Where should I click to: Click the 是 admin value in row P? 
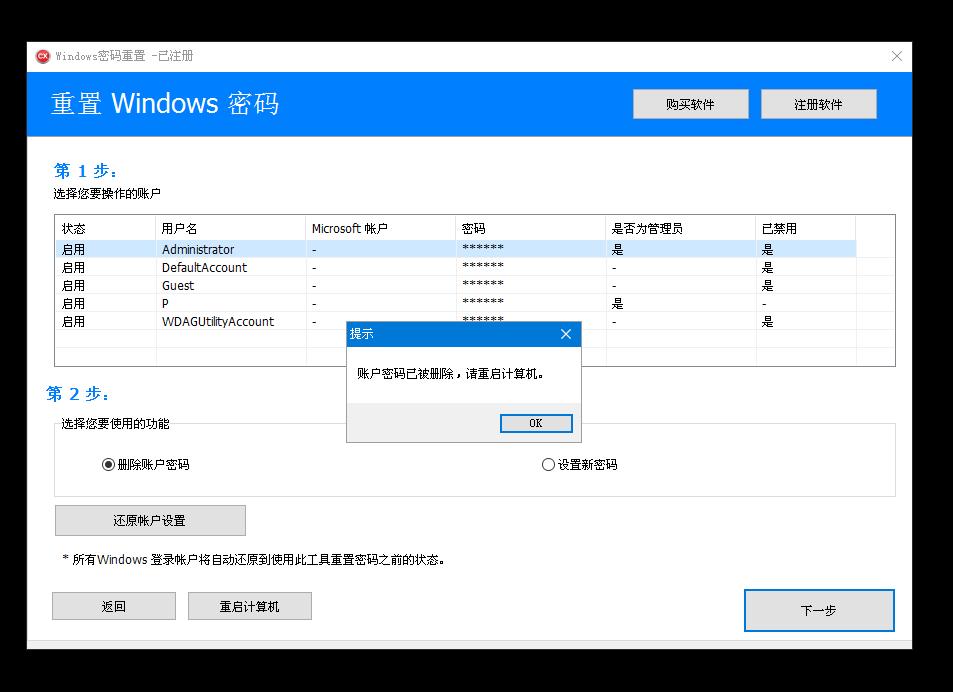(618, 304)
